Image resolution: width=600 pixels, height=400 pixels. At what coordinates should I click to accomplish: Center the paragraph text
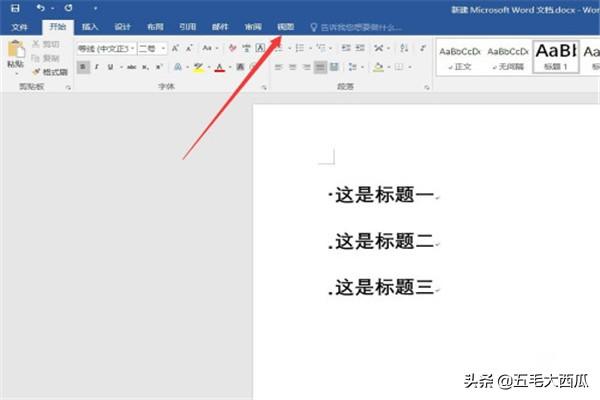[293, 67]
